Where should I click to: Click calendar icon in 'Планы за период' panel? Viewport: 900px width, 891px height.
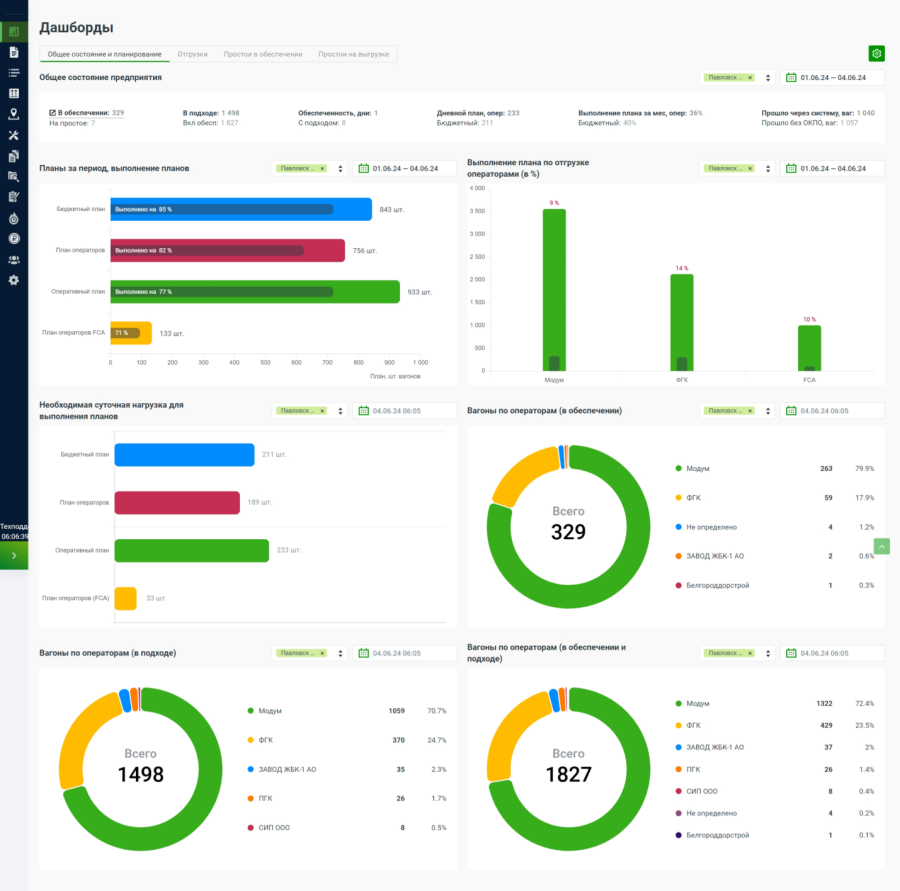point(364,168)
